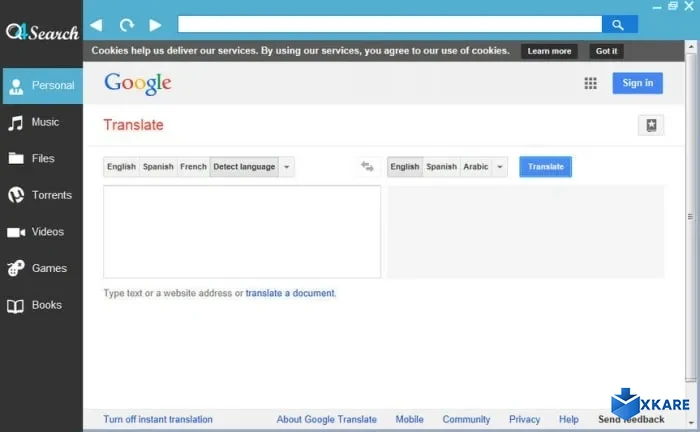Click the translate a document link
The width and height of the screenshot is (700, 432).
(290, 293)
